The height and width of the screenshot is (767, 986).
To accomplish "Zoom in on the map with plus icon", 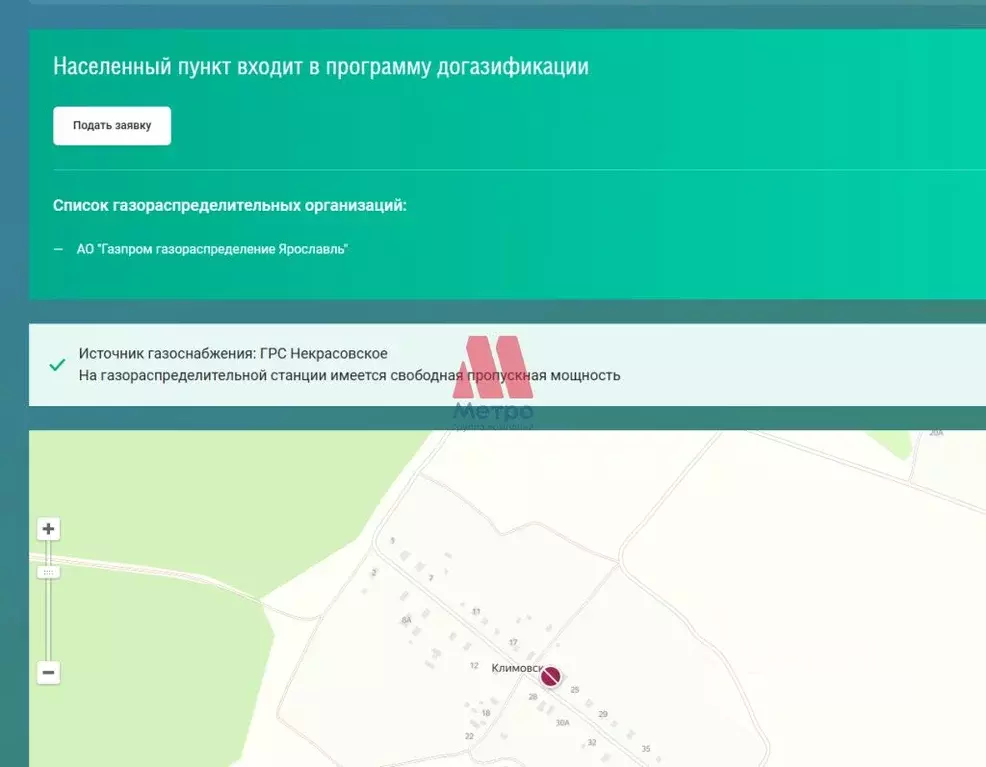I will pyautogui.click(x=48, y=528).
